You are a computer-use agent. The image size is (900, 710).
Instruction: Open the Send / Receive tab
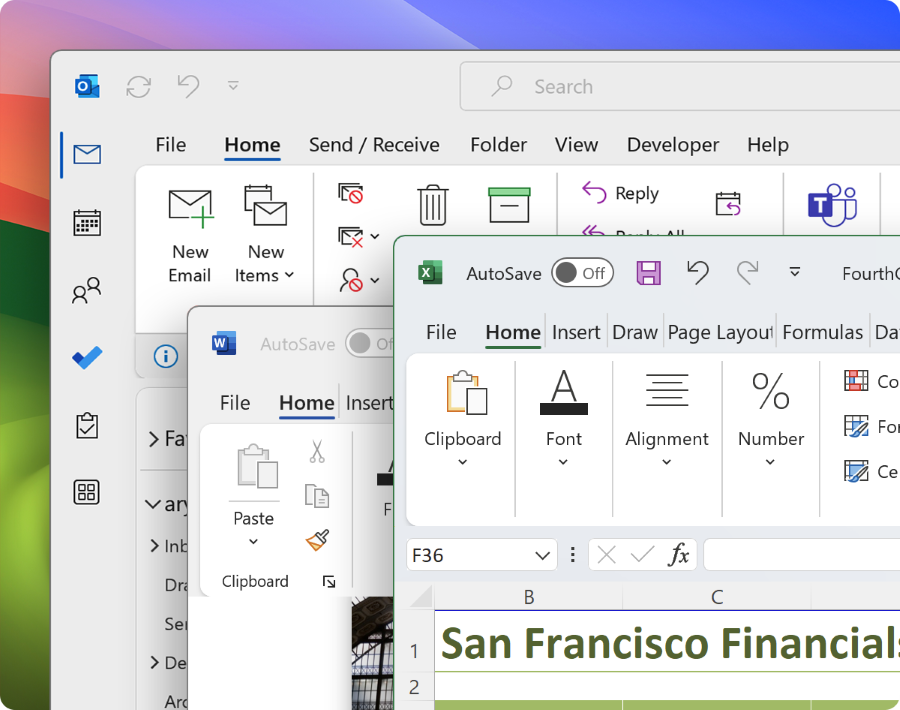[x=374, y=145]
